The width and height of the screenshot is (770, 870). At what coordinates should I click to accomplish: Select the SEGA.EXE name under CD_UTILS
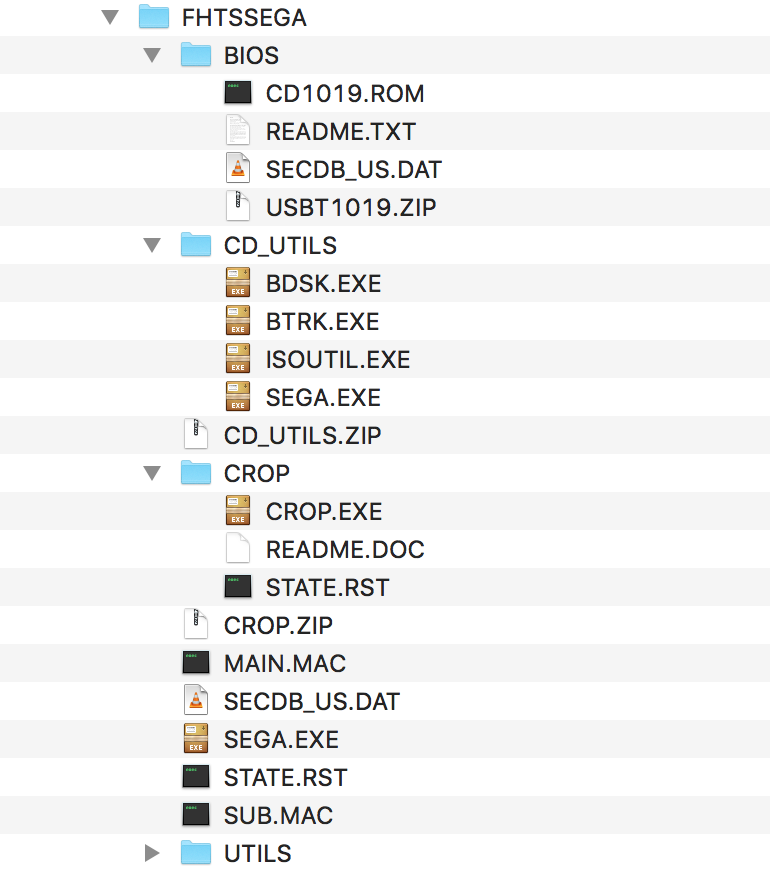[x=323, y=398]
